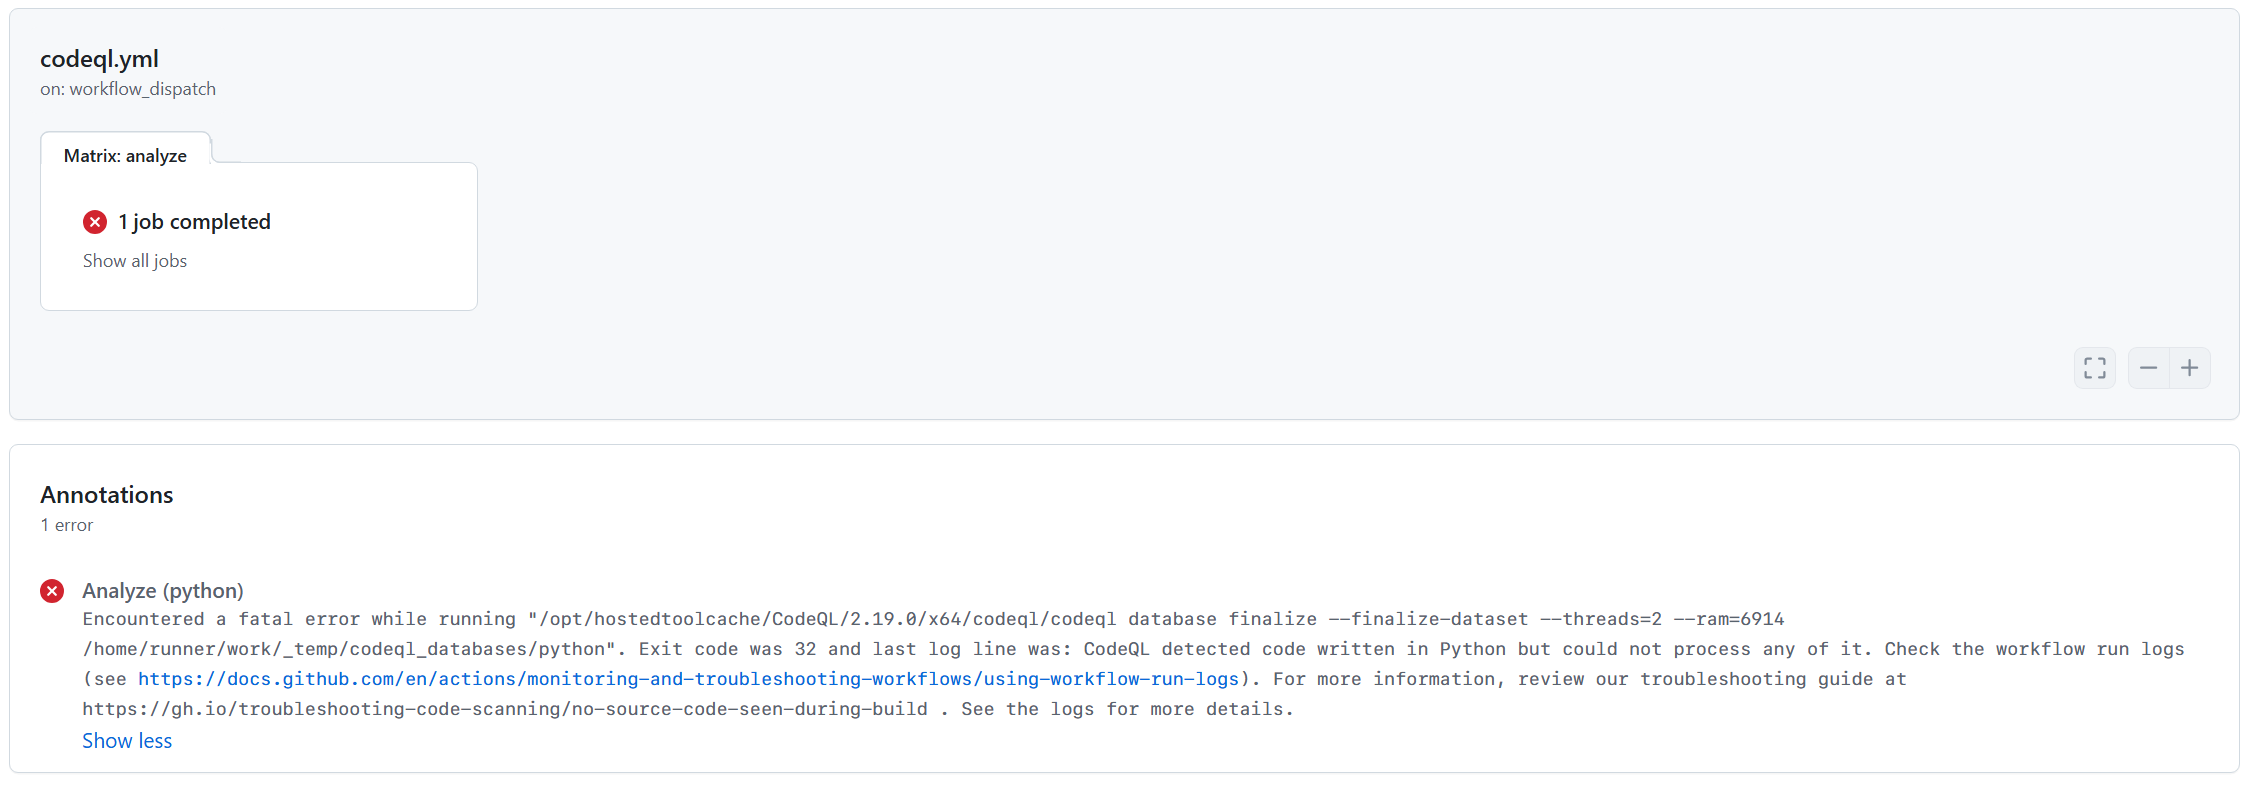Expand hidden jobs via 'Show all jobs'

click(134, 261)
